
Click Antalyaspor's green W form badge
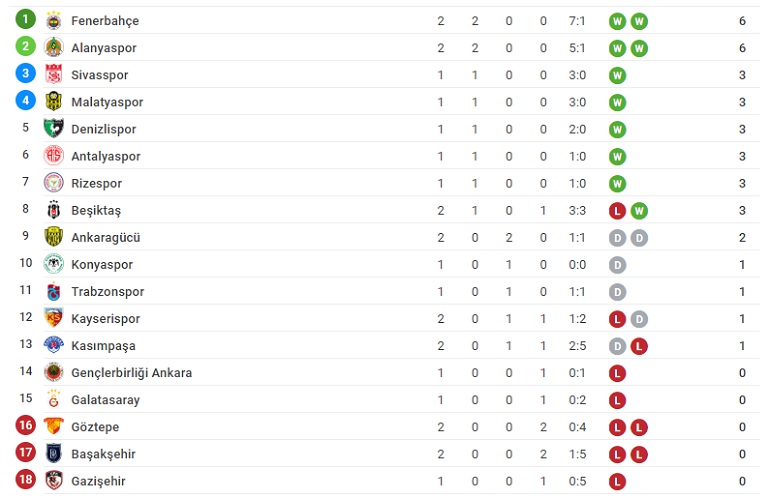pos(617,157)
